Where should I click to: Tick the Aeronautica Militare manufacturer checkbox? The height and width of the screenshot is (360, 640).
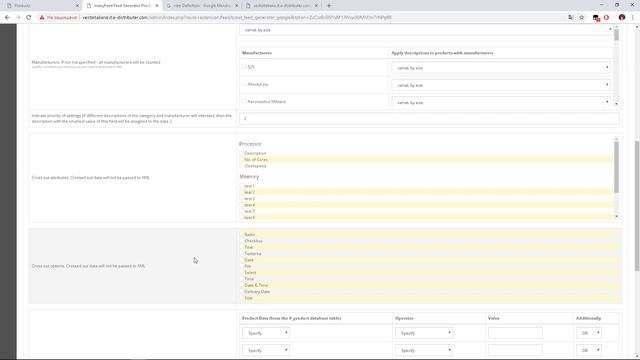244,101
